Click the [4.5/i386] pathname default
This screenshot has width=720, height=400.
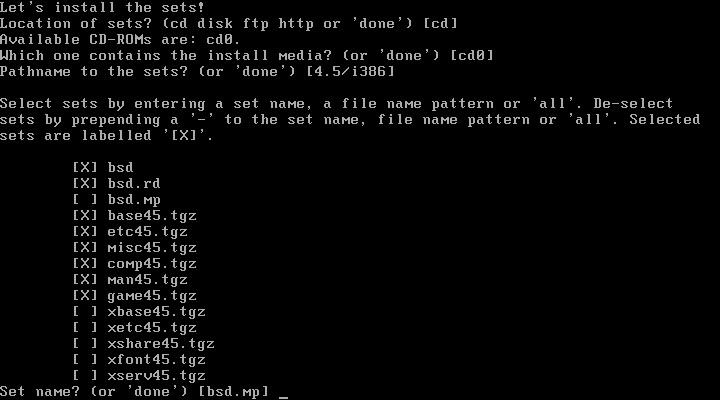coord(350,72)
